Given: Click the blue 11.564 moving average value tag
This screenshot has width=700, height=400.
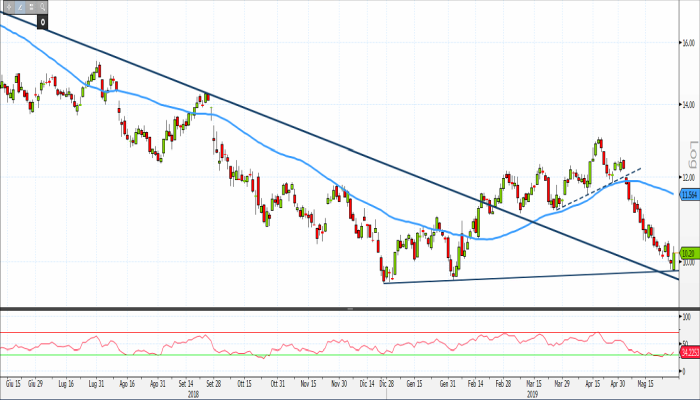Looking at the screenshot, I should click(690, 195).
